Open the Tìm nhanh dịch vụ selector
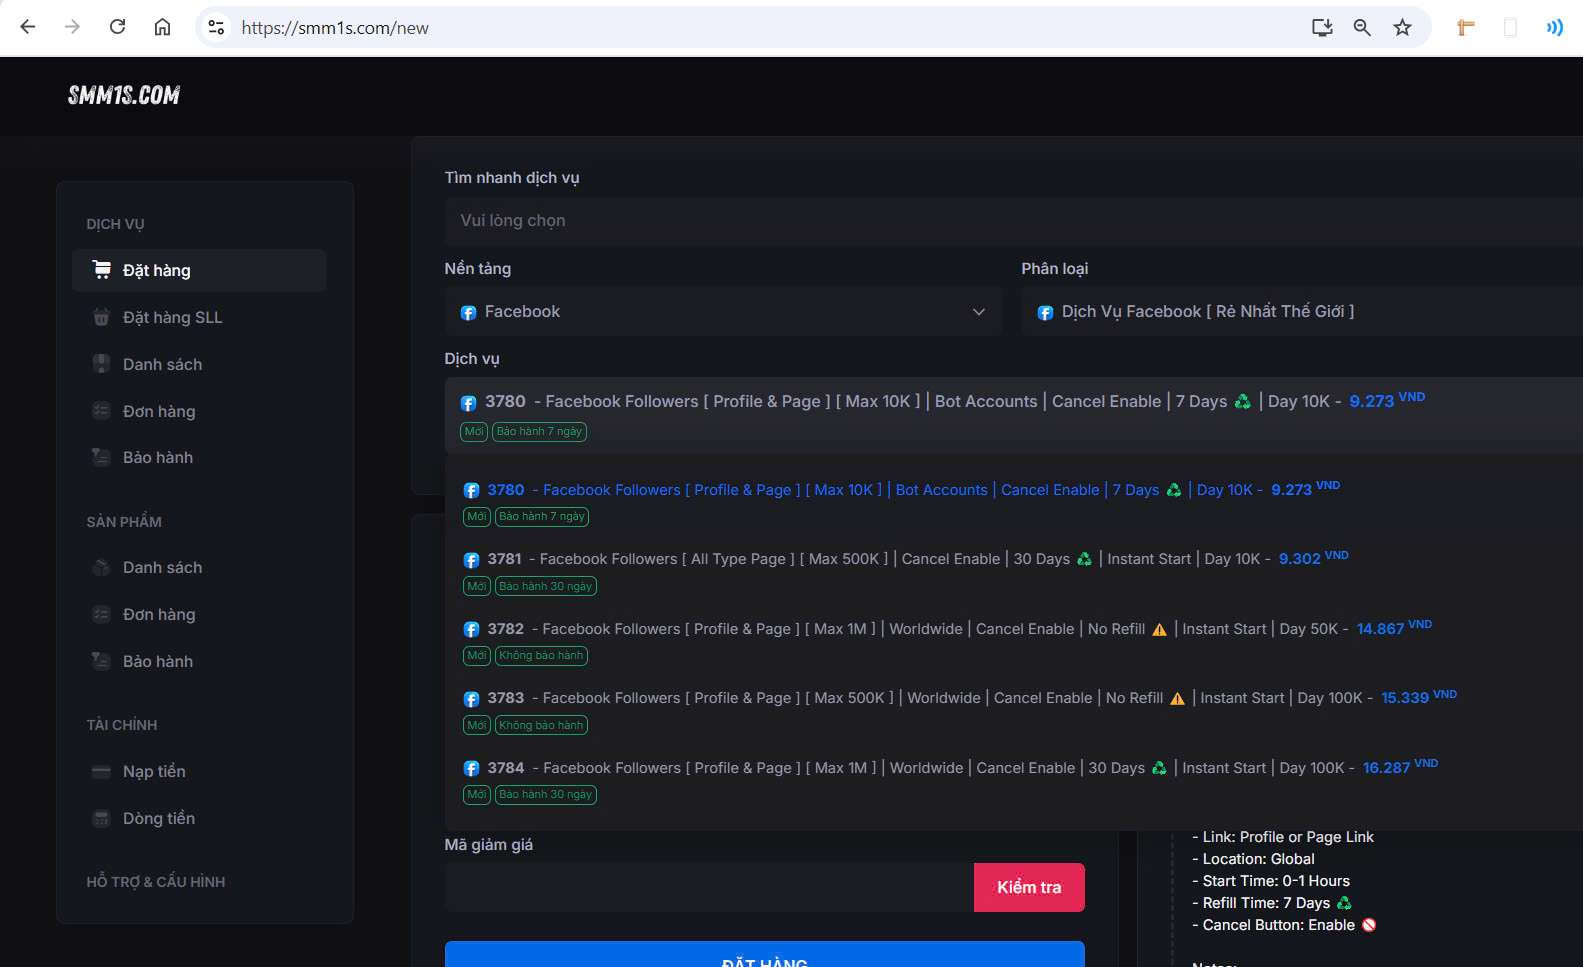Screen dimensions: 1583x967 (1013, 221)
